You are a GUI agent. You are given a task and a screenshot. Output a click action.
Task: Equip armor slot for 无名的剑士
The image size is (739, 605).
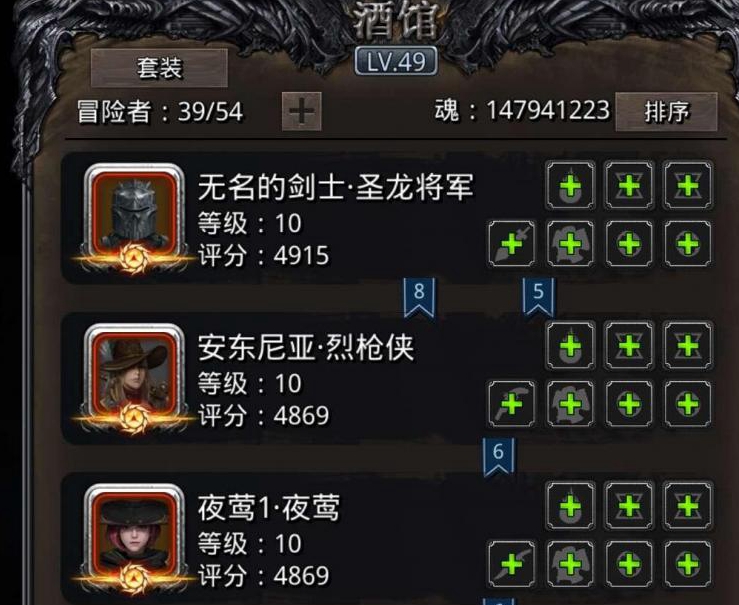(571, 244)
